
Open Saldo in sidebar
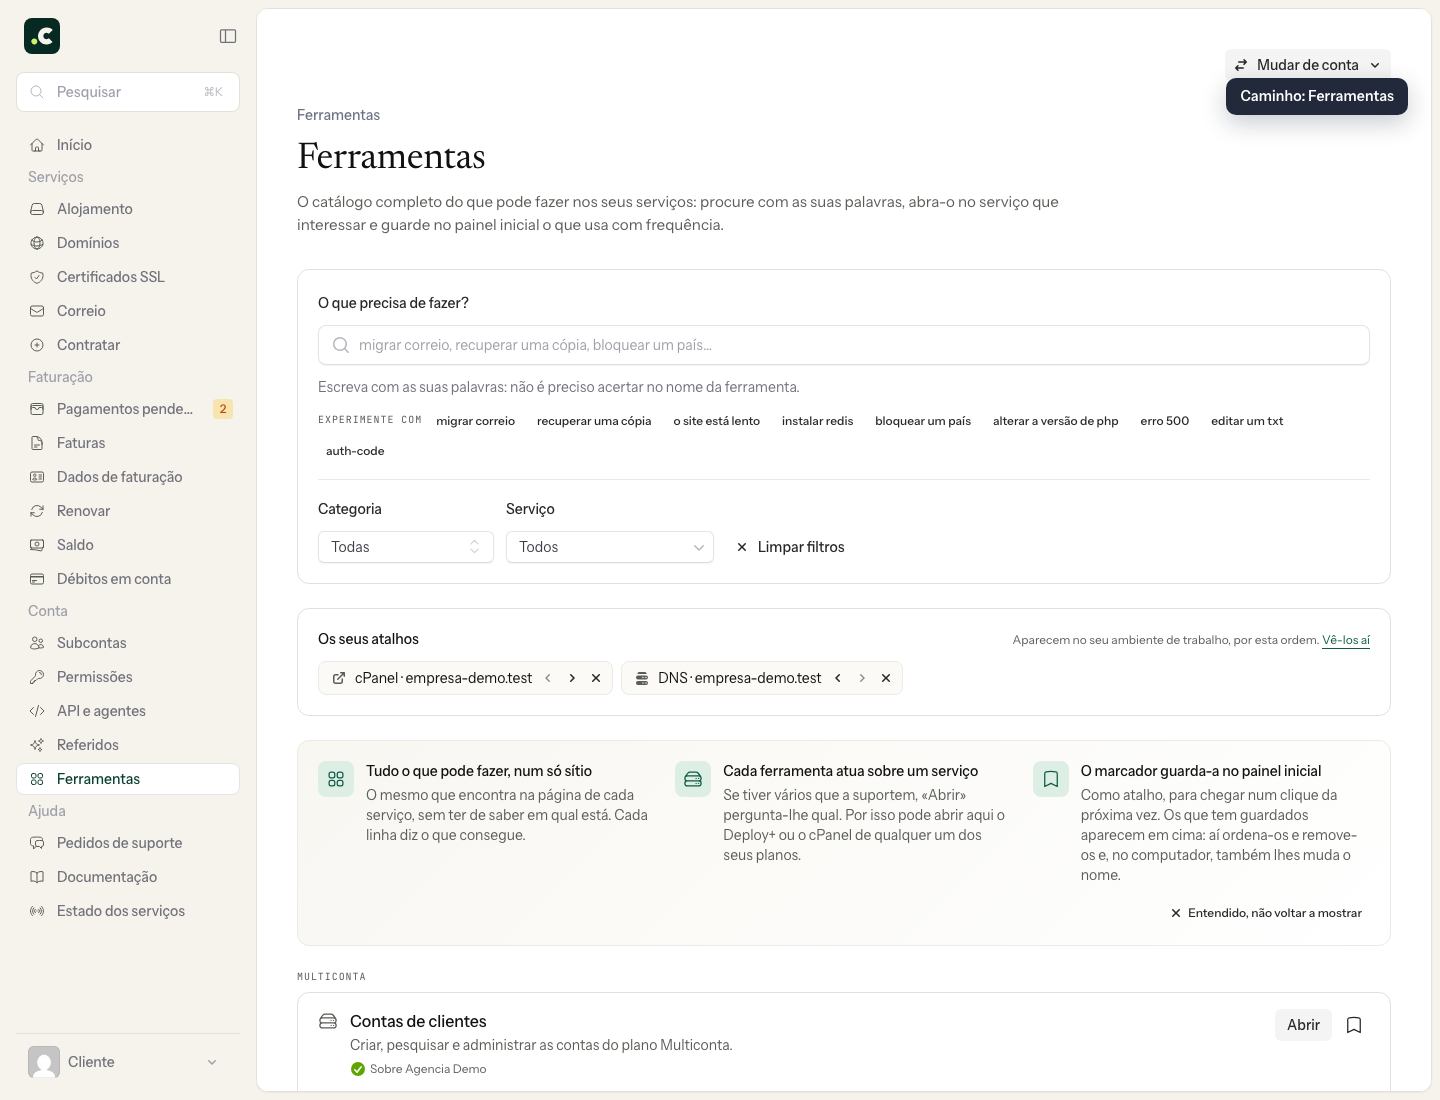pos(128,545)
